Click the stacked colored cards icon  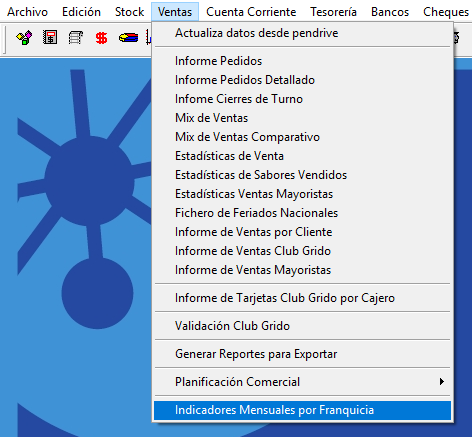tap(128, 37)
